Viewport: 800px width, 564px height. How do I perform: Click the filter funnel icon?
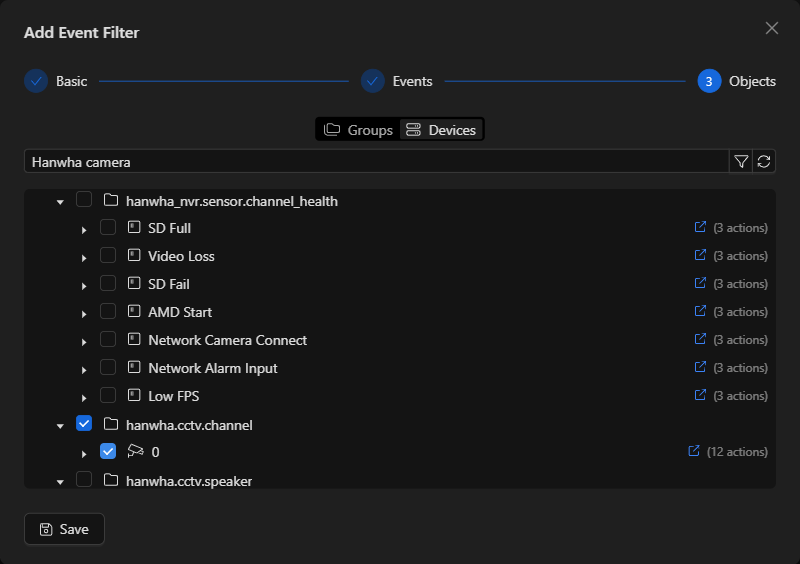pos(741,162)
